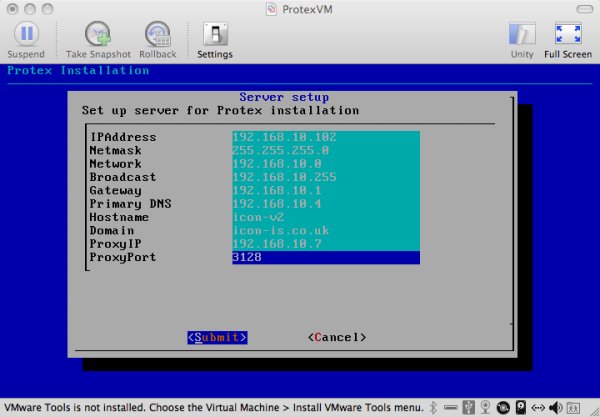The width and height of the screenshot is (600, 417).
Task: Click the 'Hostname' label
Action: point(119,217)
